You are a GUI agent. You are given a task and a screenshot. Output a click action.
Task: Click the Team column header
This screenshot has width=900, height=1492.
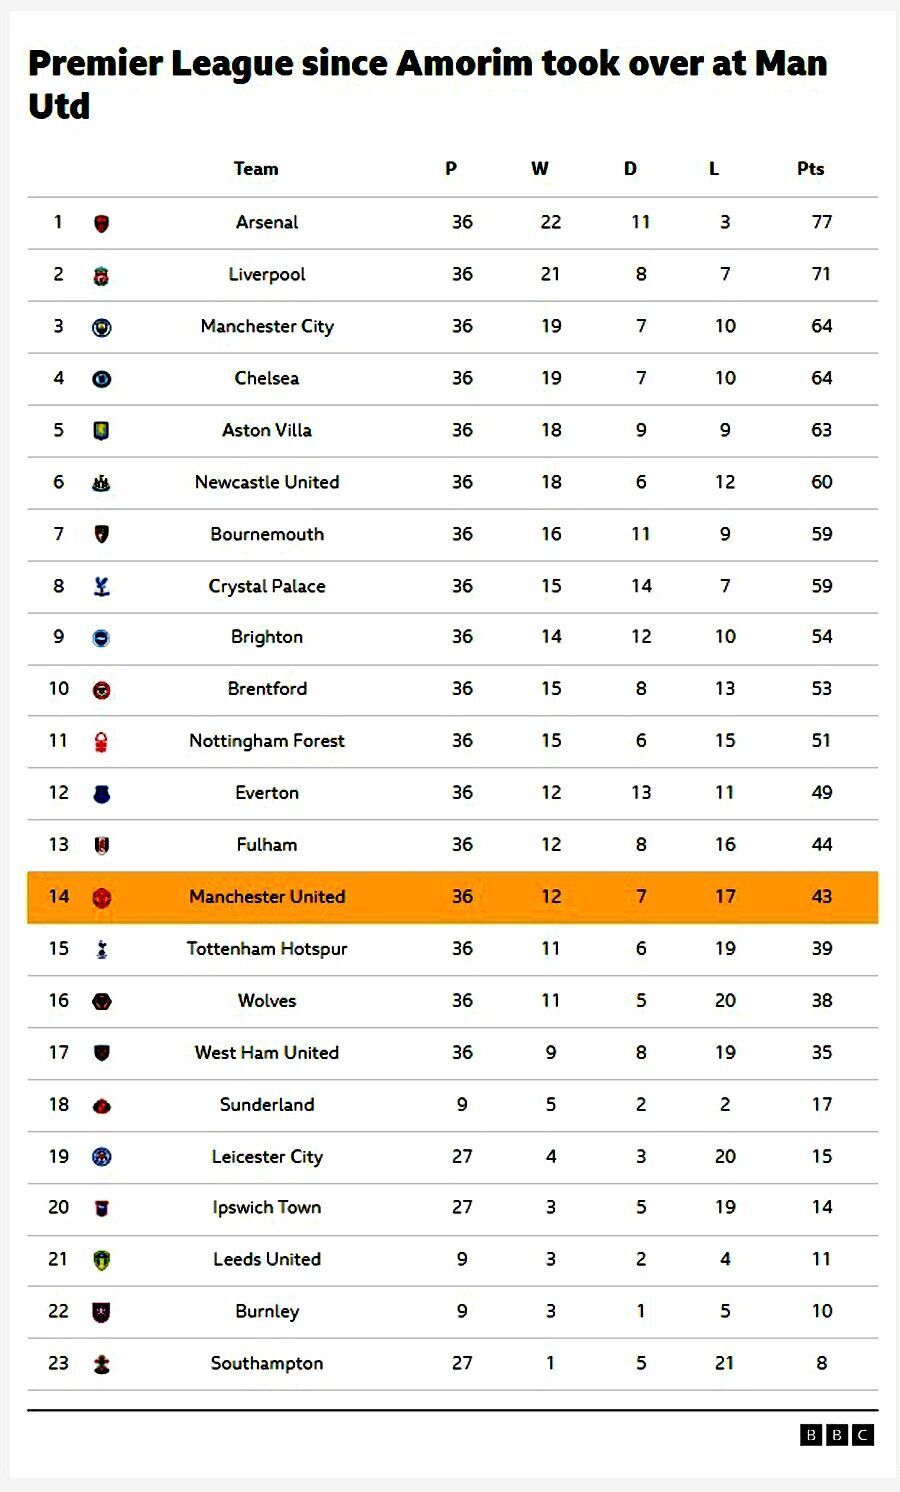[x=256, y=169]
